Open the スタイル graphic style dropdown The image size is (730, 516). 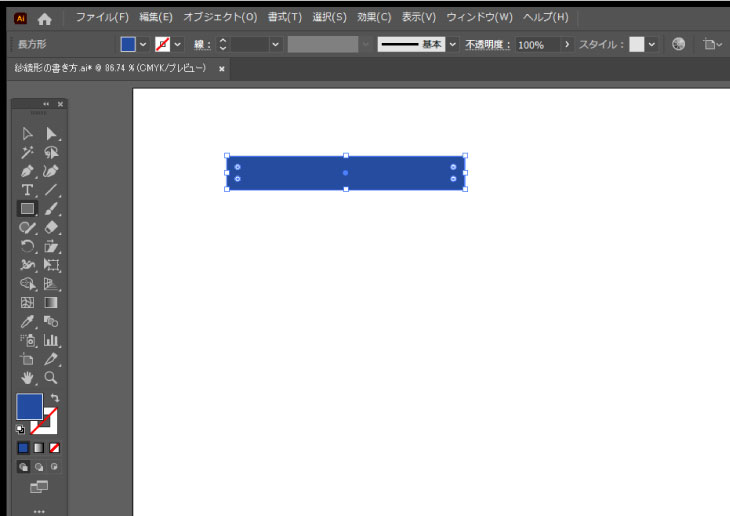(x=652, y=45)
